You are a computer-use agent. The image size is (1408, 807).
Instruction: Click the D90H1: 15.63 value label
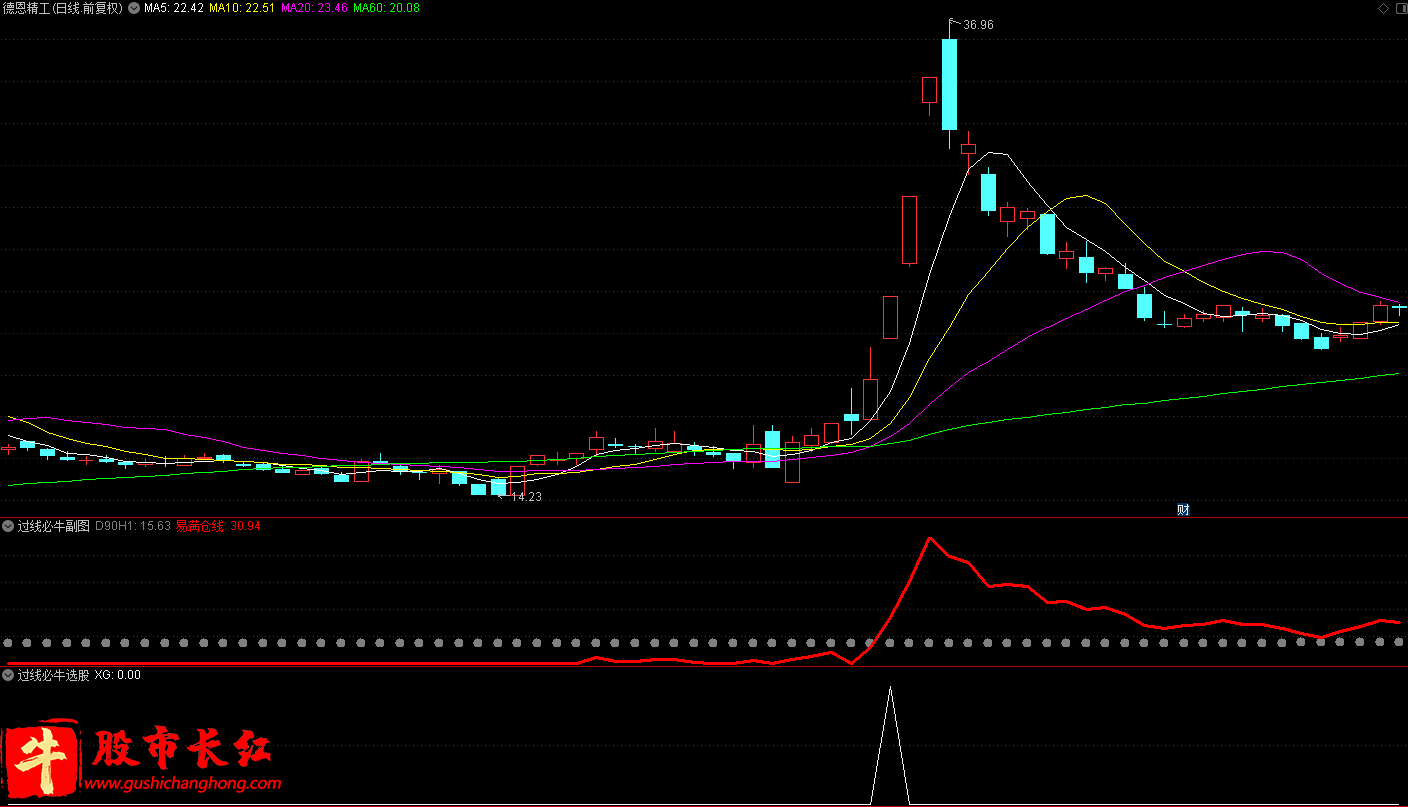[132, 525]
